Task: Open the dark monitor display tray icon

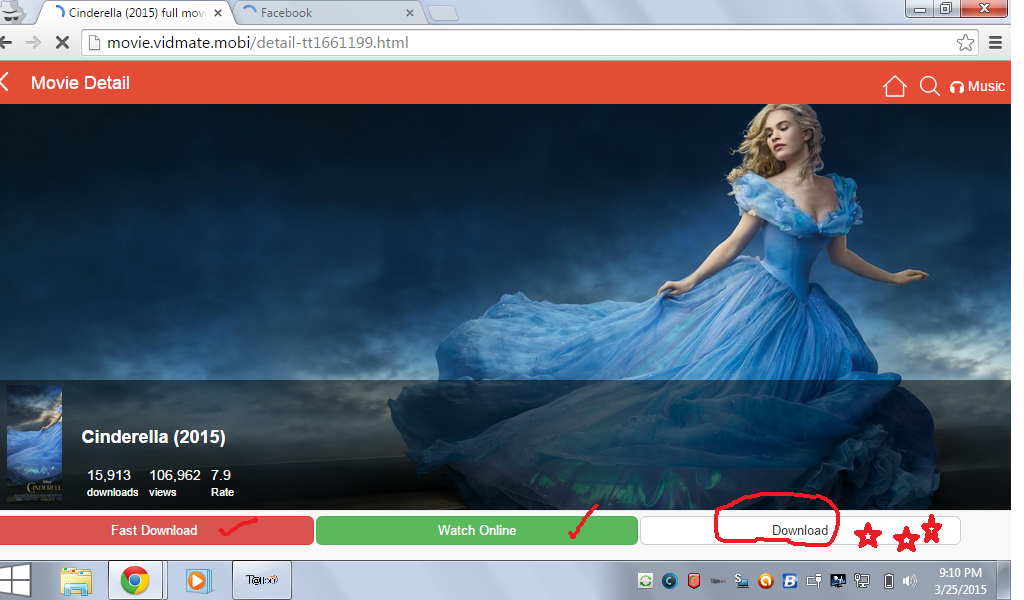Action: click(x=838, y=580)
